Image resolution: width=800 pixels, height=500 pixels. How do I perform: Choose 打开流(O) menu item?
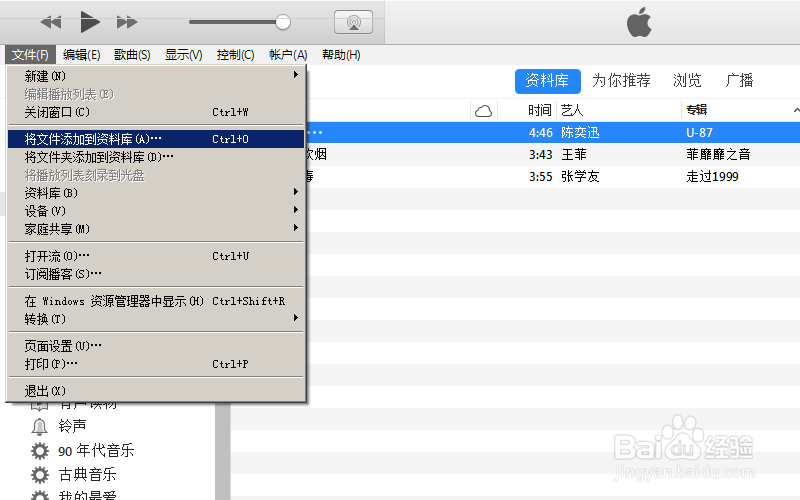(x=156, y=256)
